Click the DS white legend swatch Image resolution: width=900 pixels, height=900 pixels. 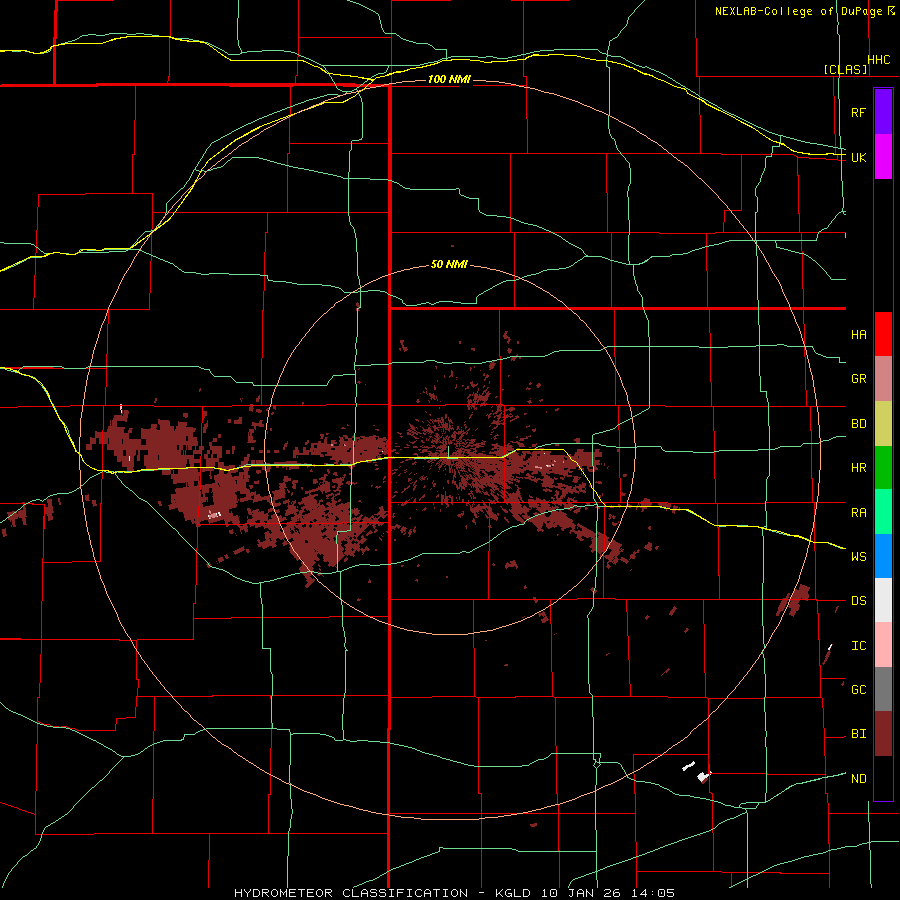[883, 600]
